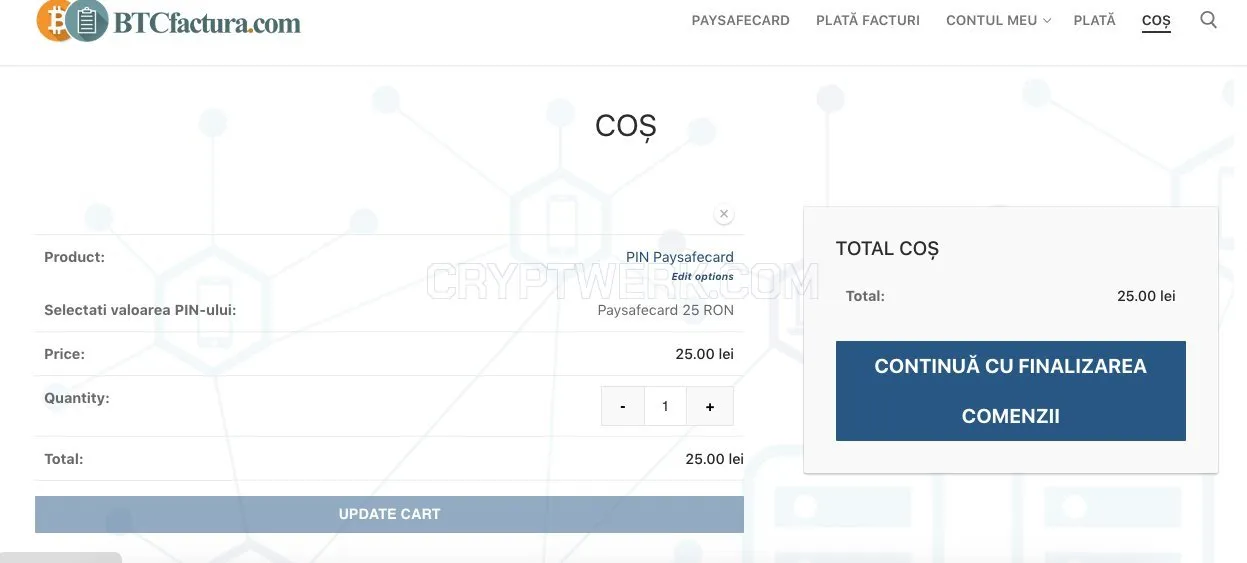
Task: Click the Edit options link
Action: click(702, 277)
